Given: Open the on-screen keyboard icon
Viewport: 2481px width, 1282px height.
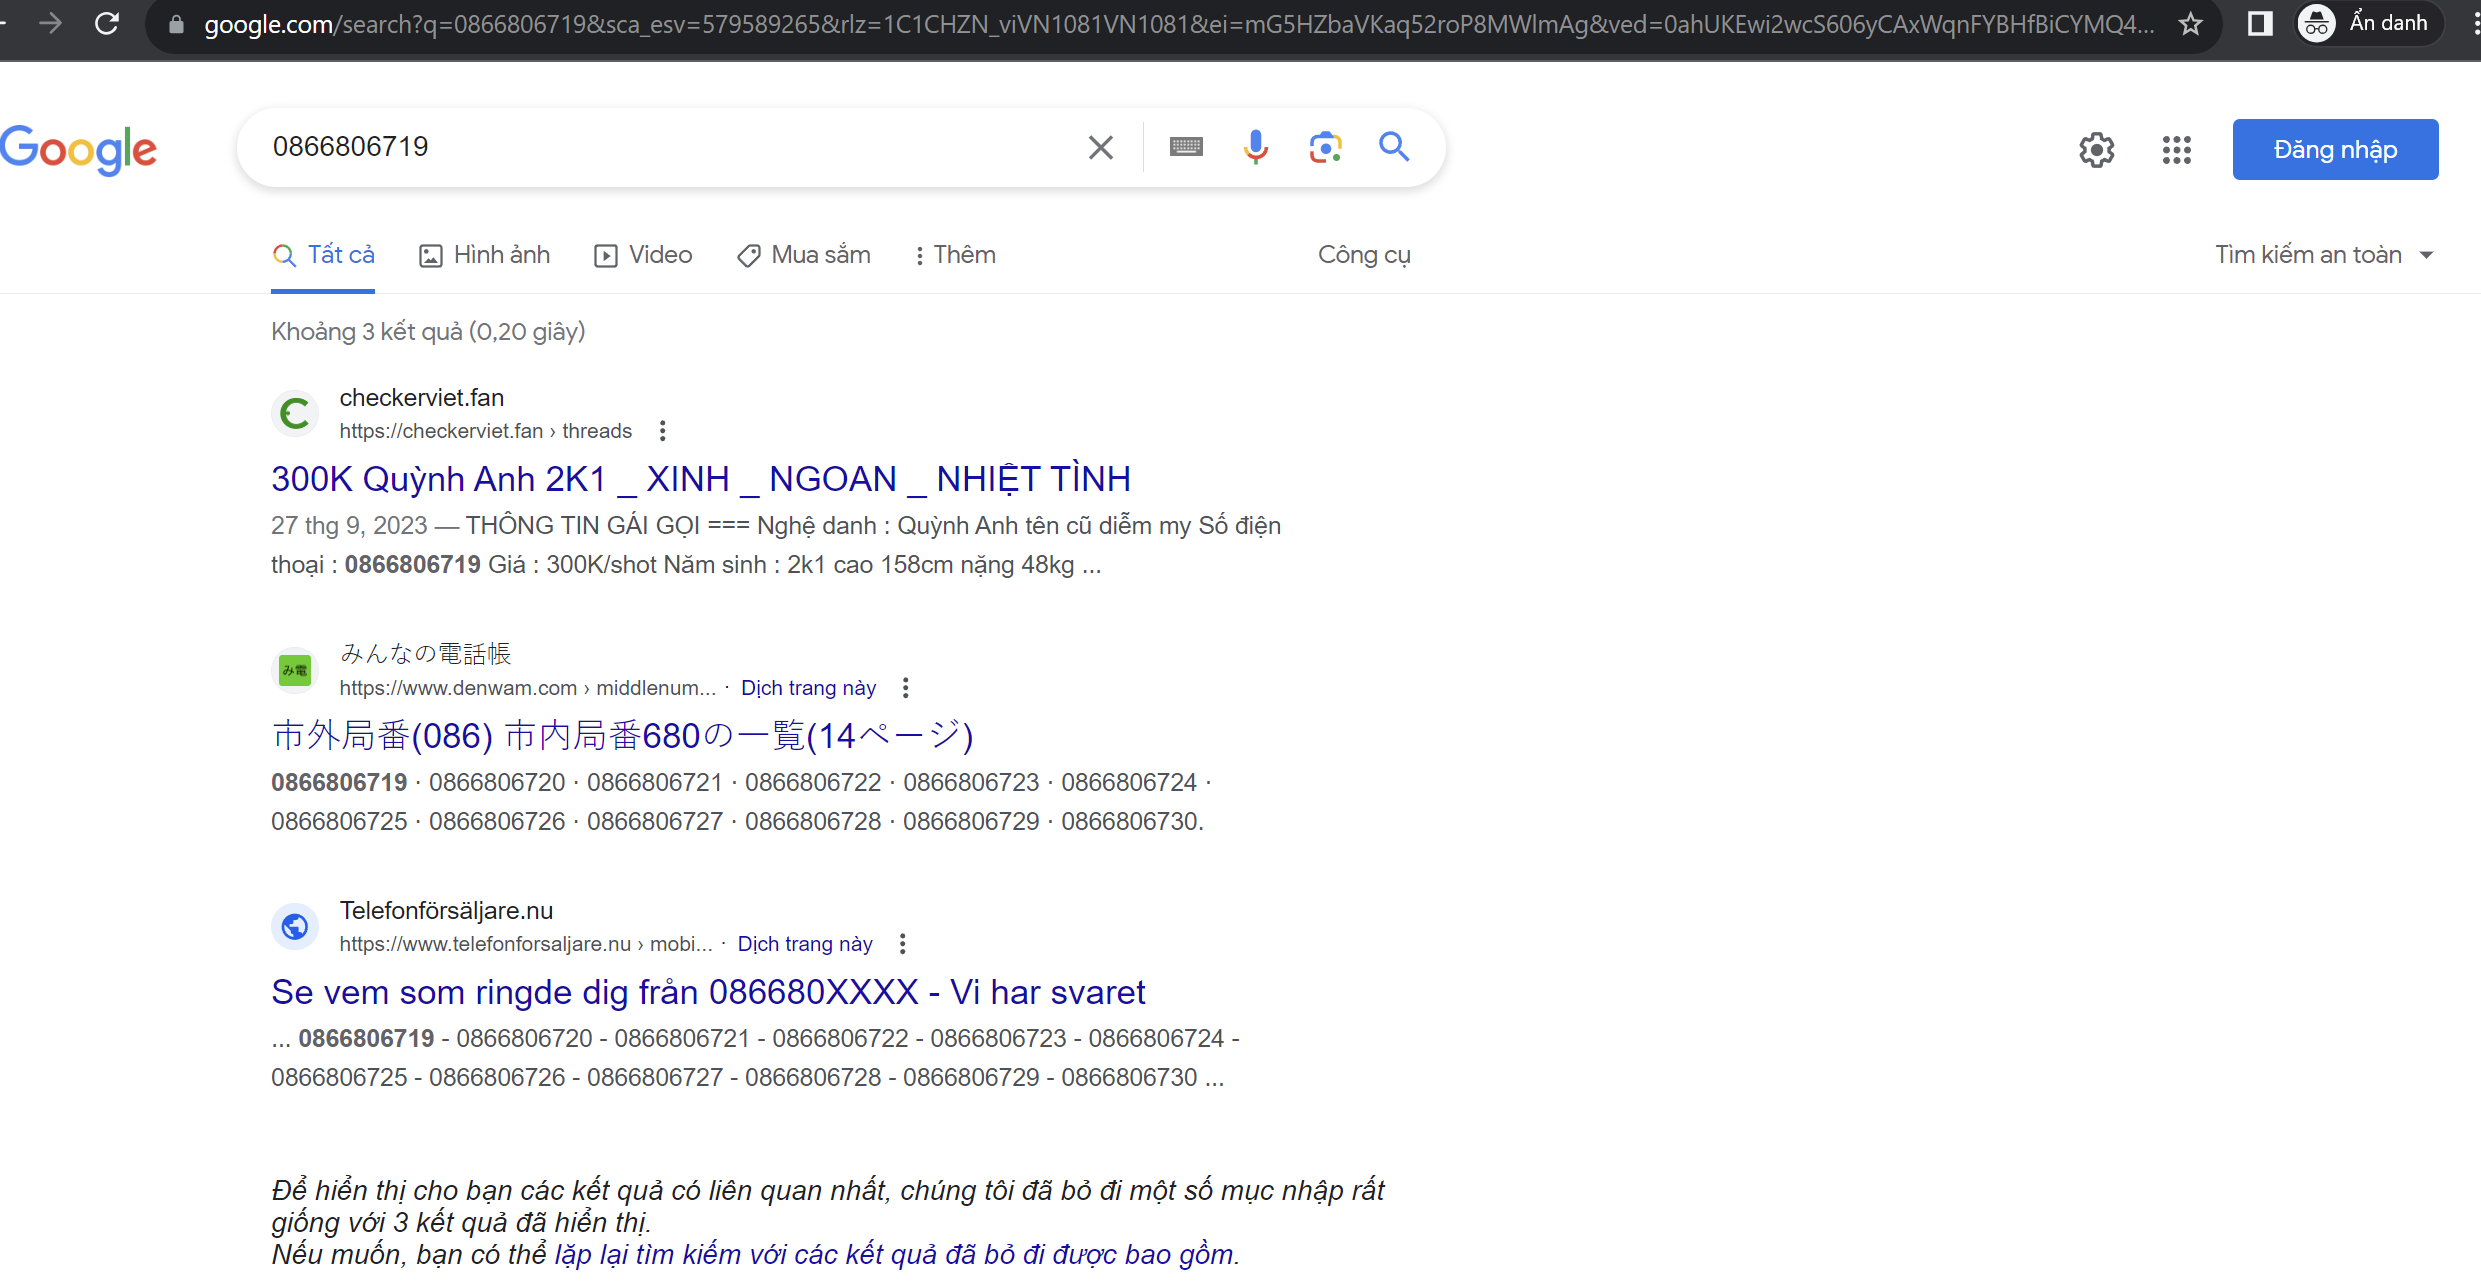Looking at the screenshot, I should (1185, 147).
